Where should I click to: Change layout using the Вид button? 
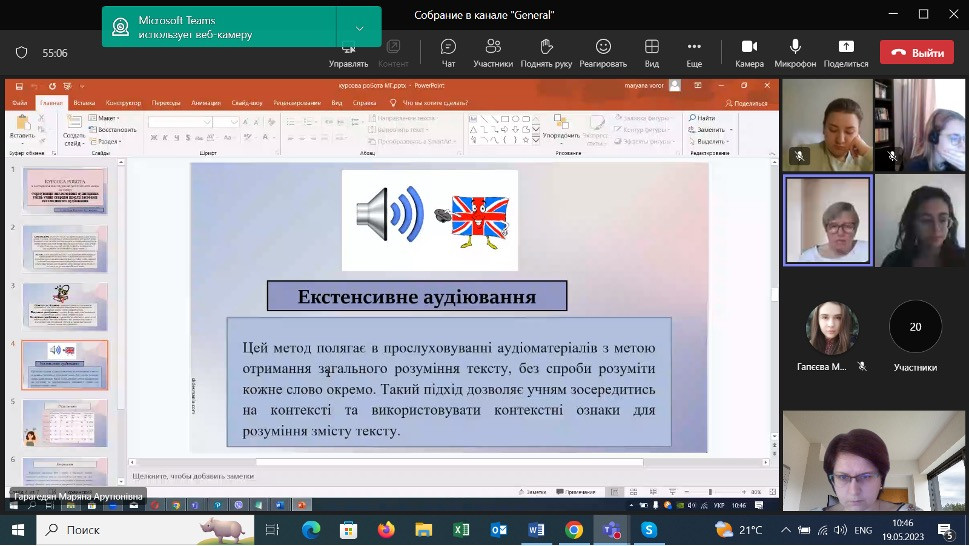coord(651,52)
